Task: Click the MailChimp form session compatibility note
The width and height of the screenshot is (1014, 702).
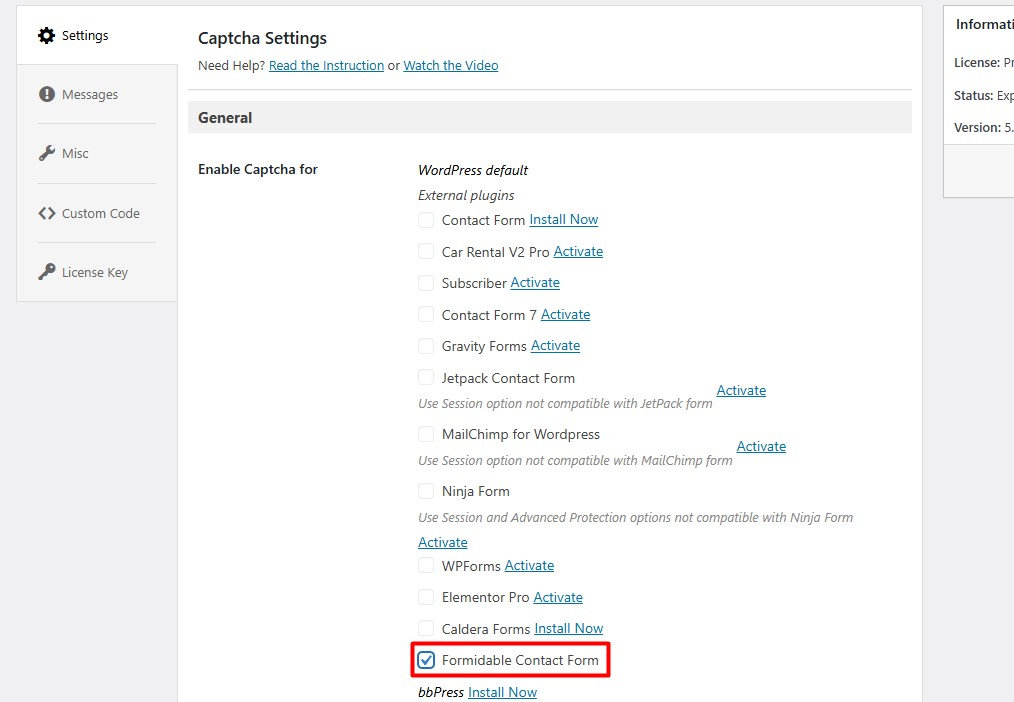Action: [x=575, y=460]
